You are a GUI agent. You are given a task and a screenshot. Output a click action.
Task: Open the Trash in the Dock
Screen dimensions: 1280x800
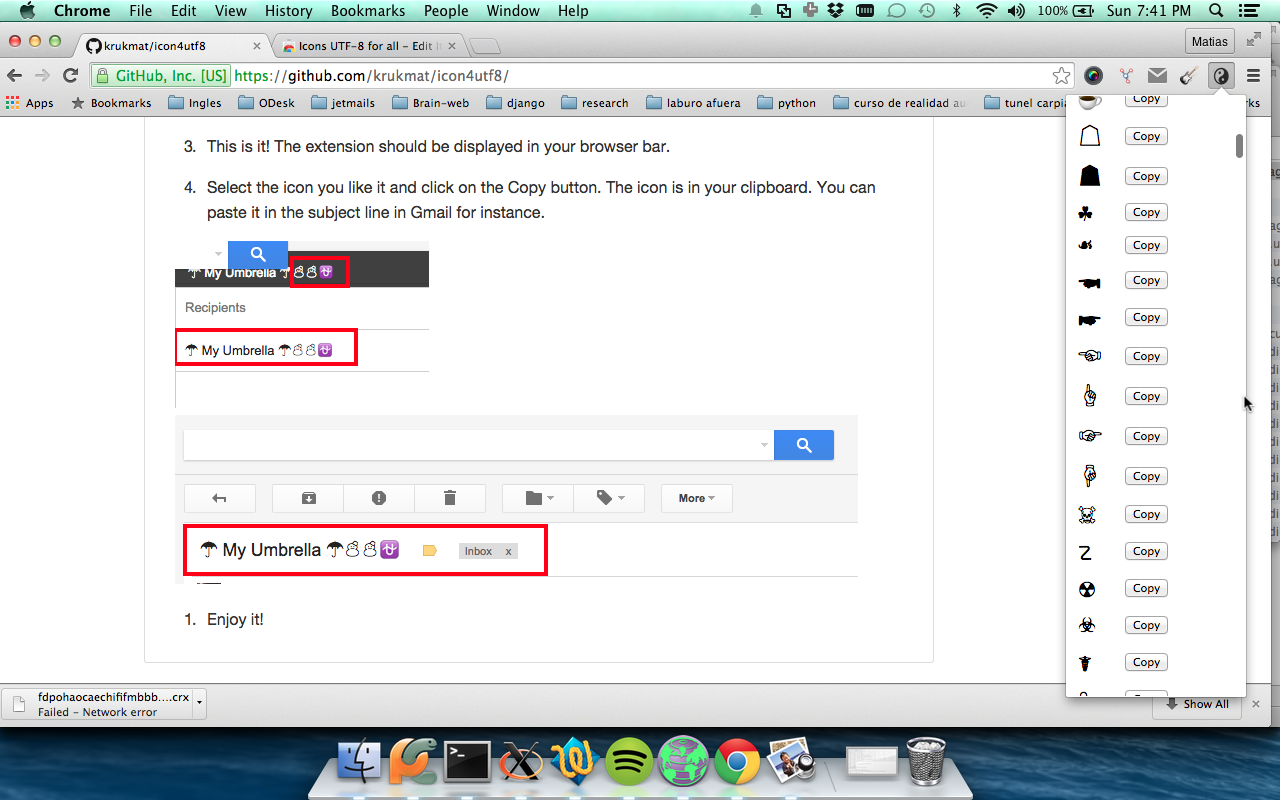[x=925, y=762]
